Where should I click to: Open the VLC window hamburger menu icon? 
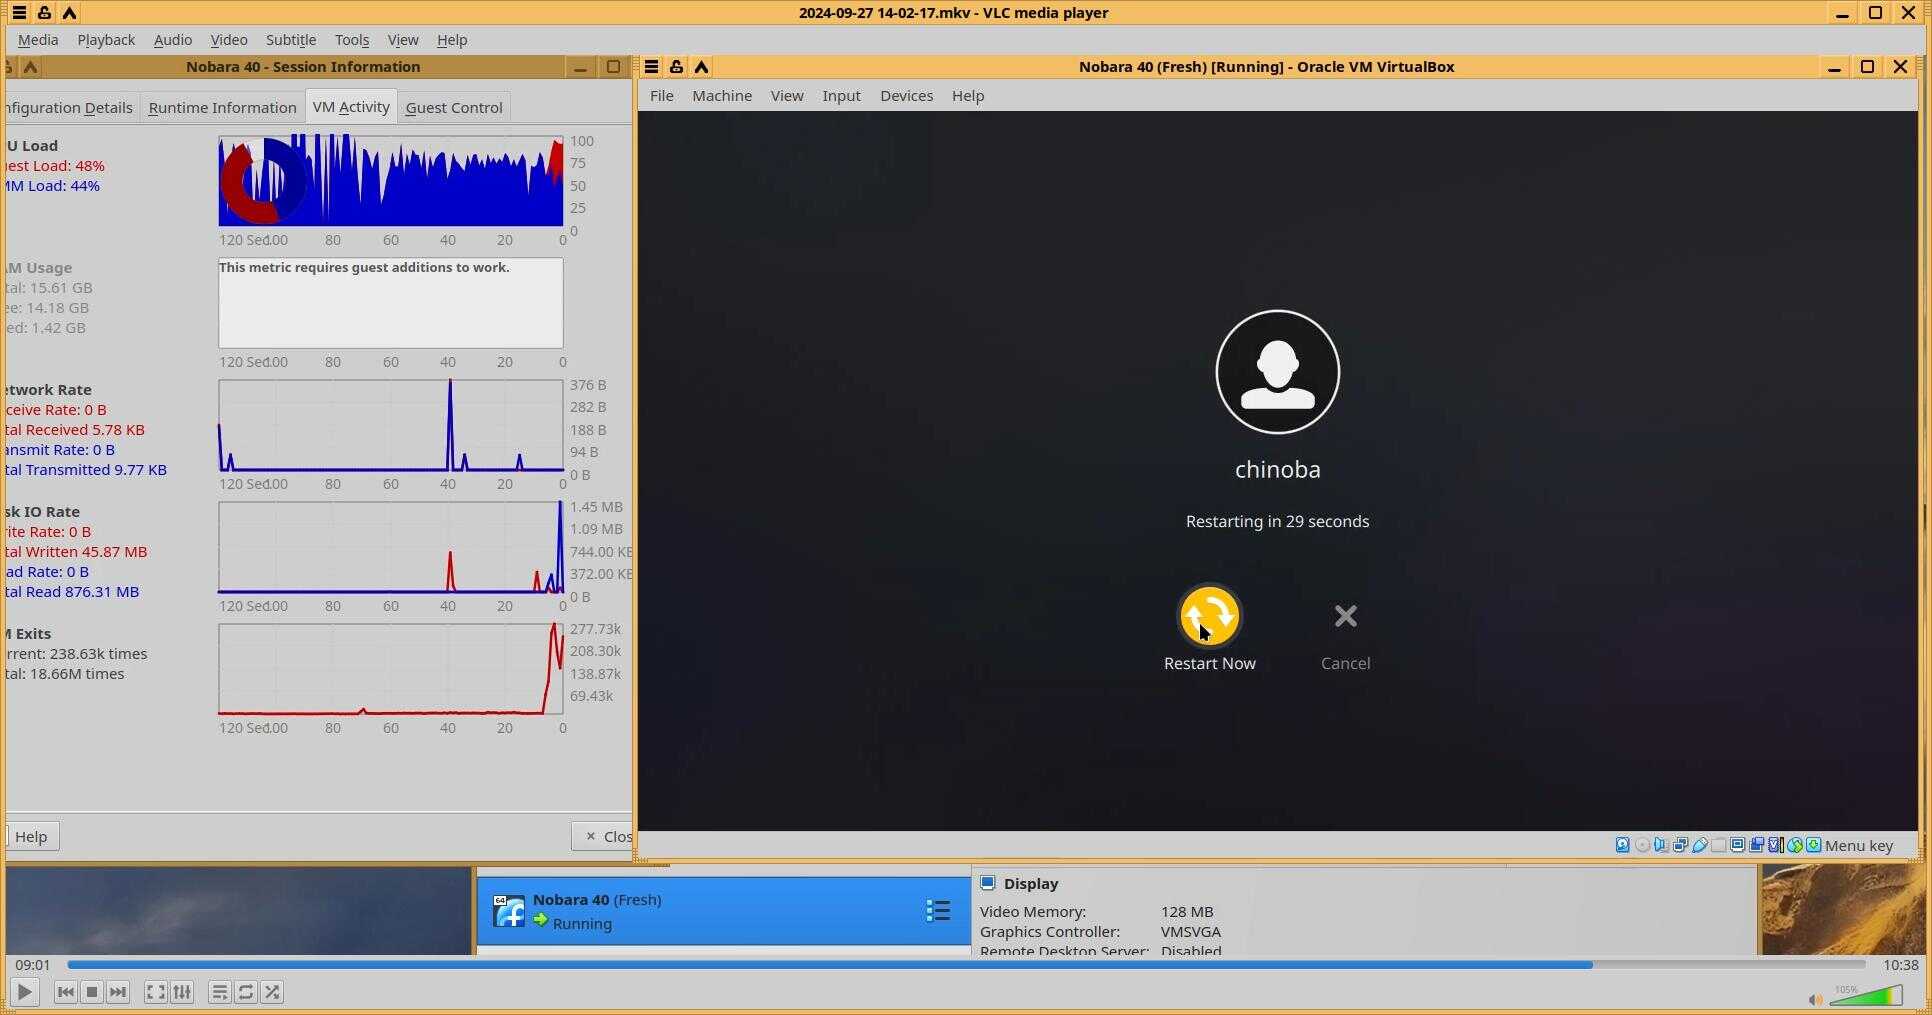click(x=19, y=13)
